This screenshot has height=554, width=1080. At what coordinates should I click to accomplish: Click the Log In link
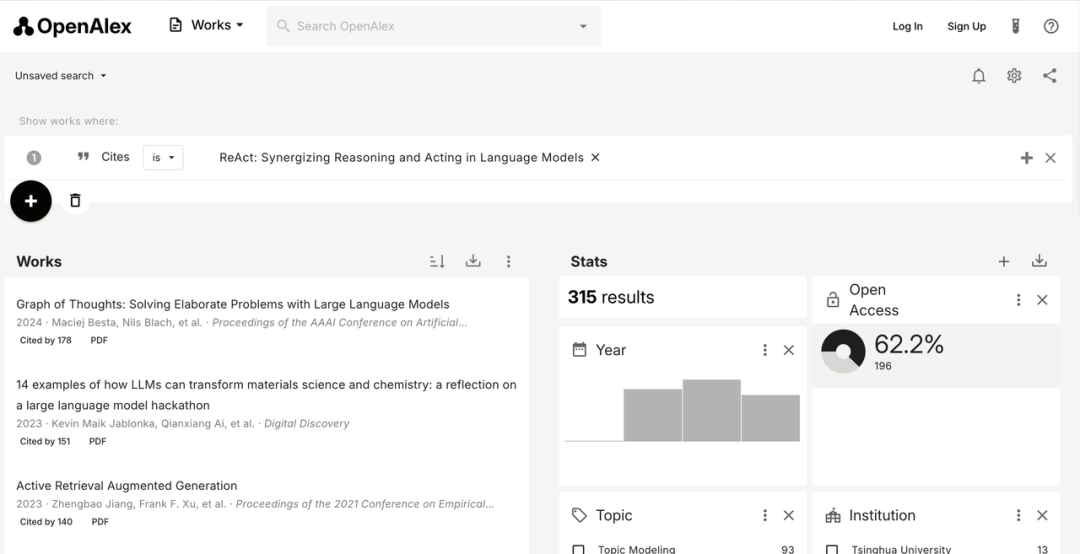(907, 26)
